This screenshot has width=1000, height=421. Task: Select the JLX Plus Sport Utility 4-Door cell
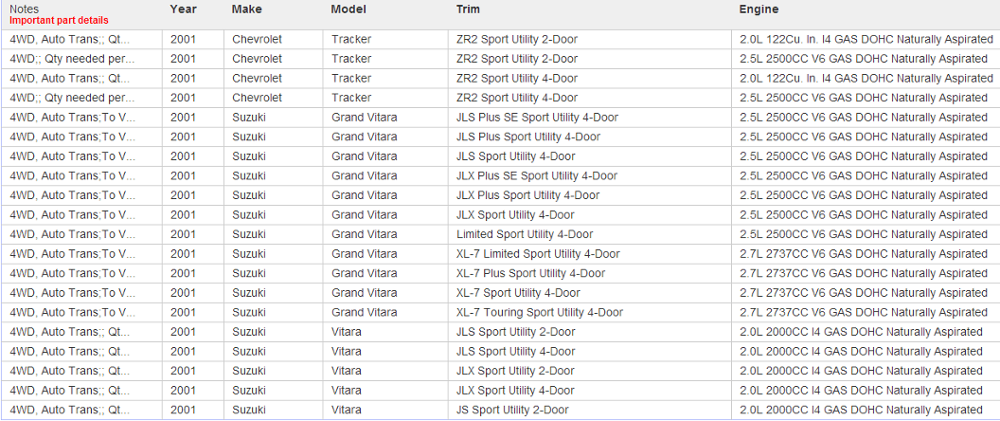click(x=528, y=195)
